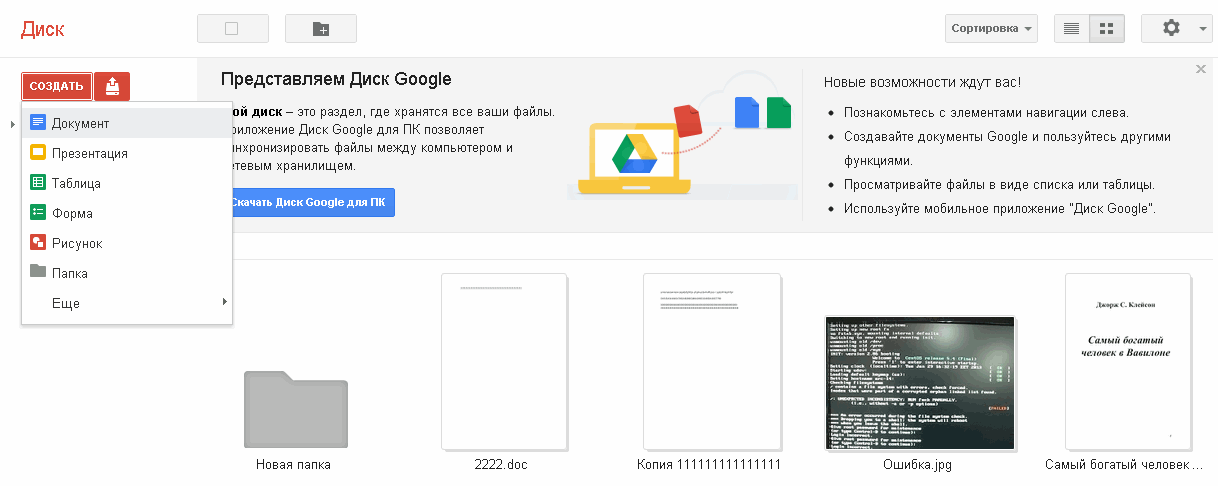Click the Диск logo link

coord(41,28)
